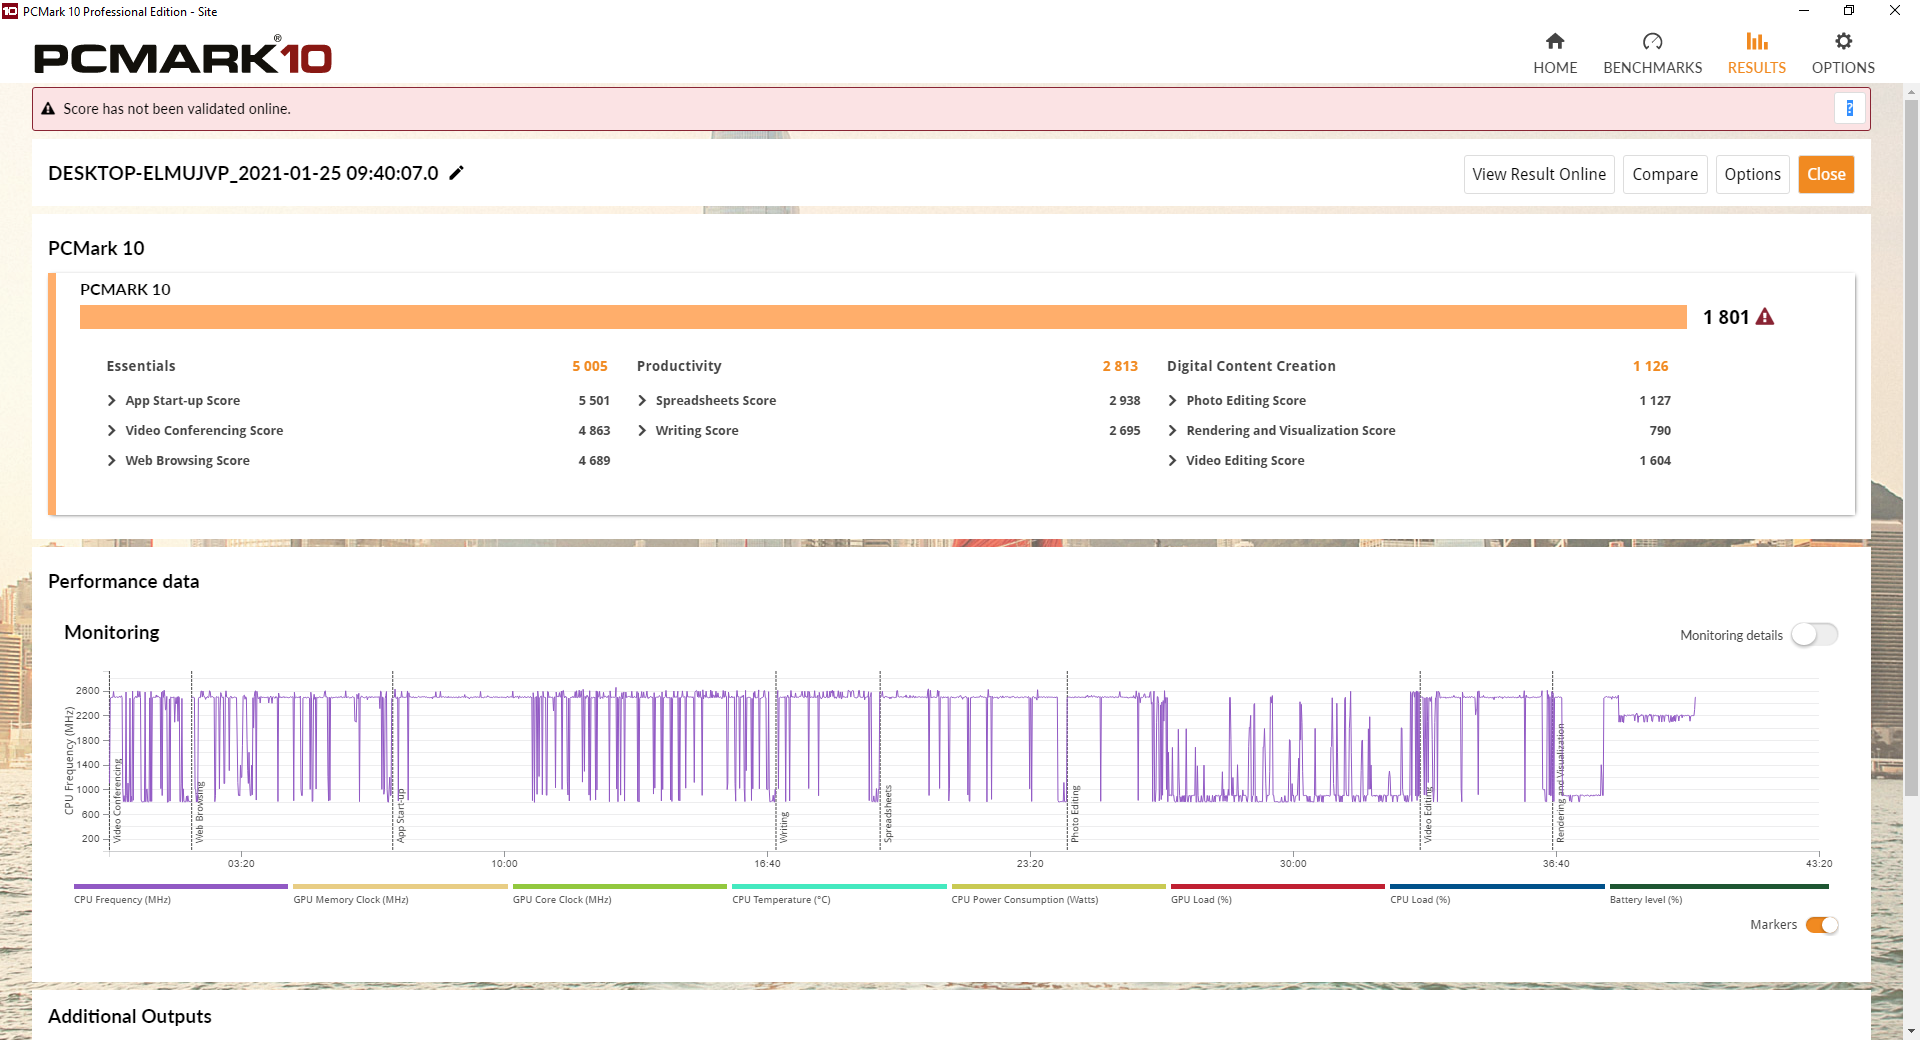Click the overall score 1 801
1920x1040 pixels.
pos(1726,317)
